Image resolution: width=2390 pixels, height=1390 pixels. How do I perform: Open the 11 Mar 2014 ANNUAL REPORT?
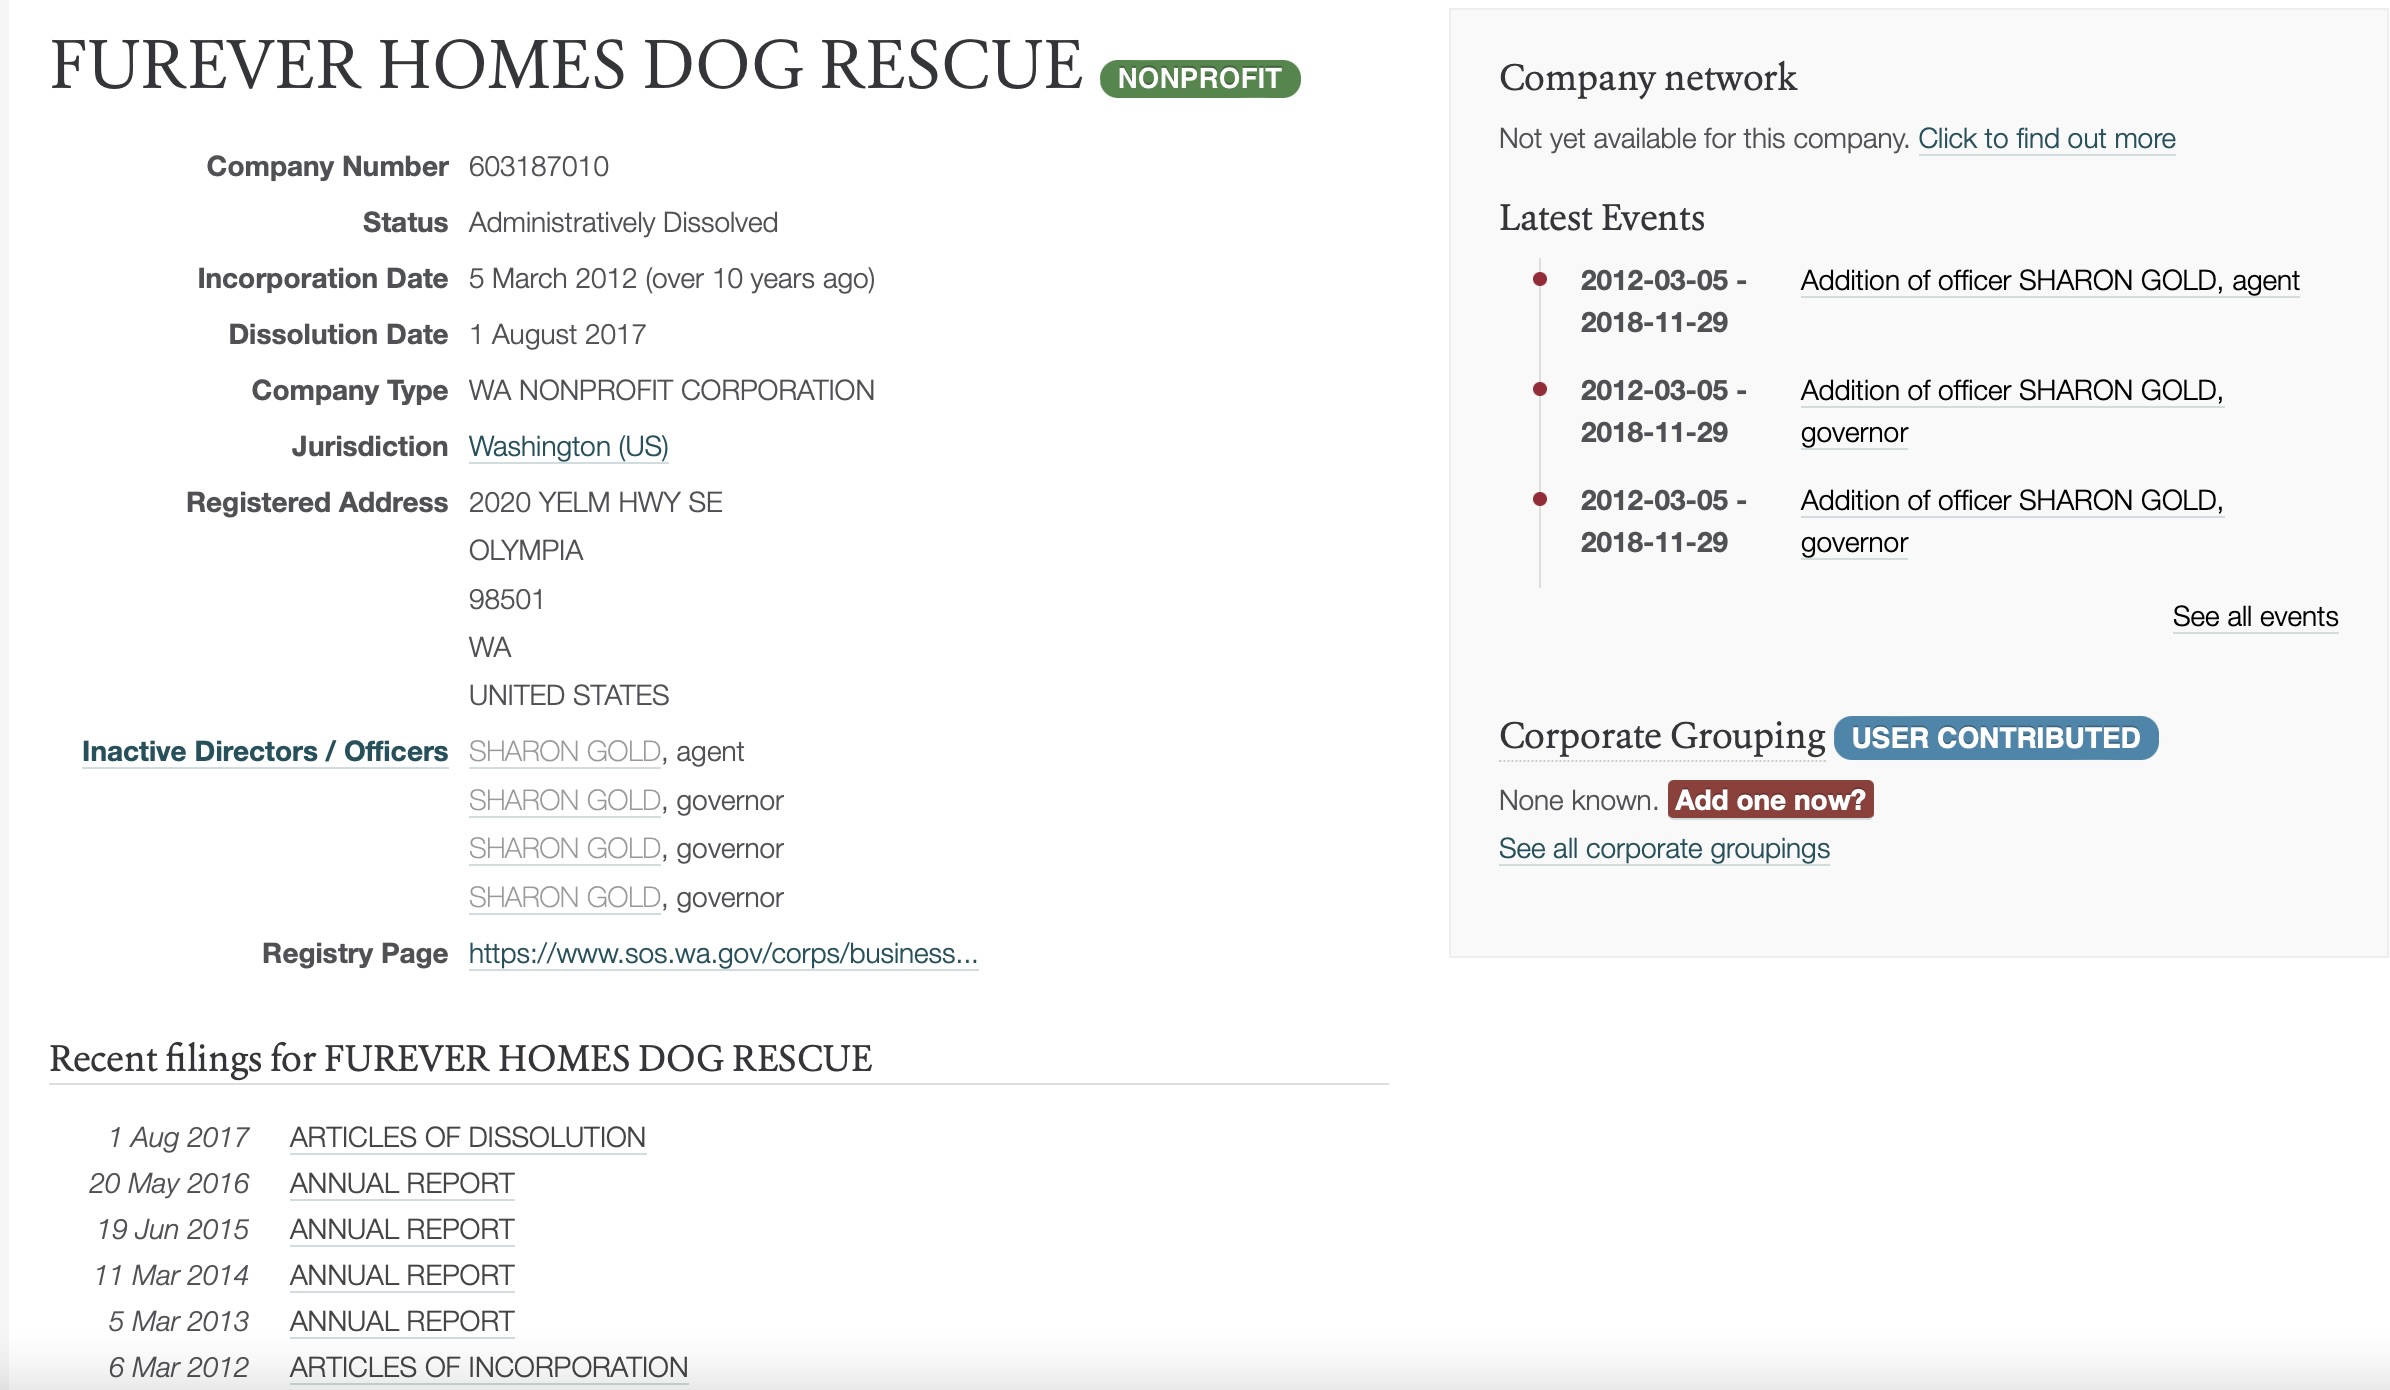(x=402, y=1275)
